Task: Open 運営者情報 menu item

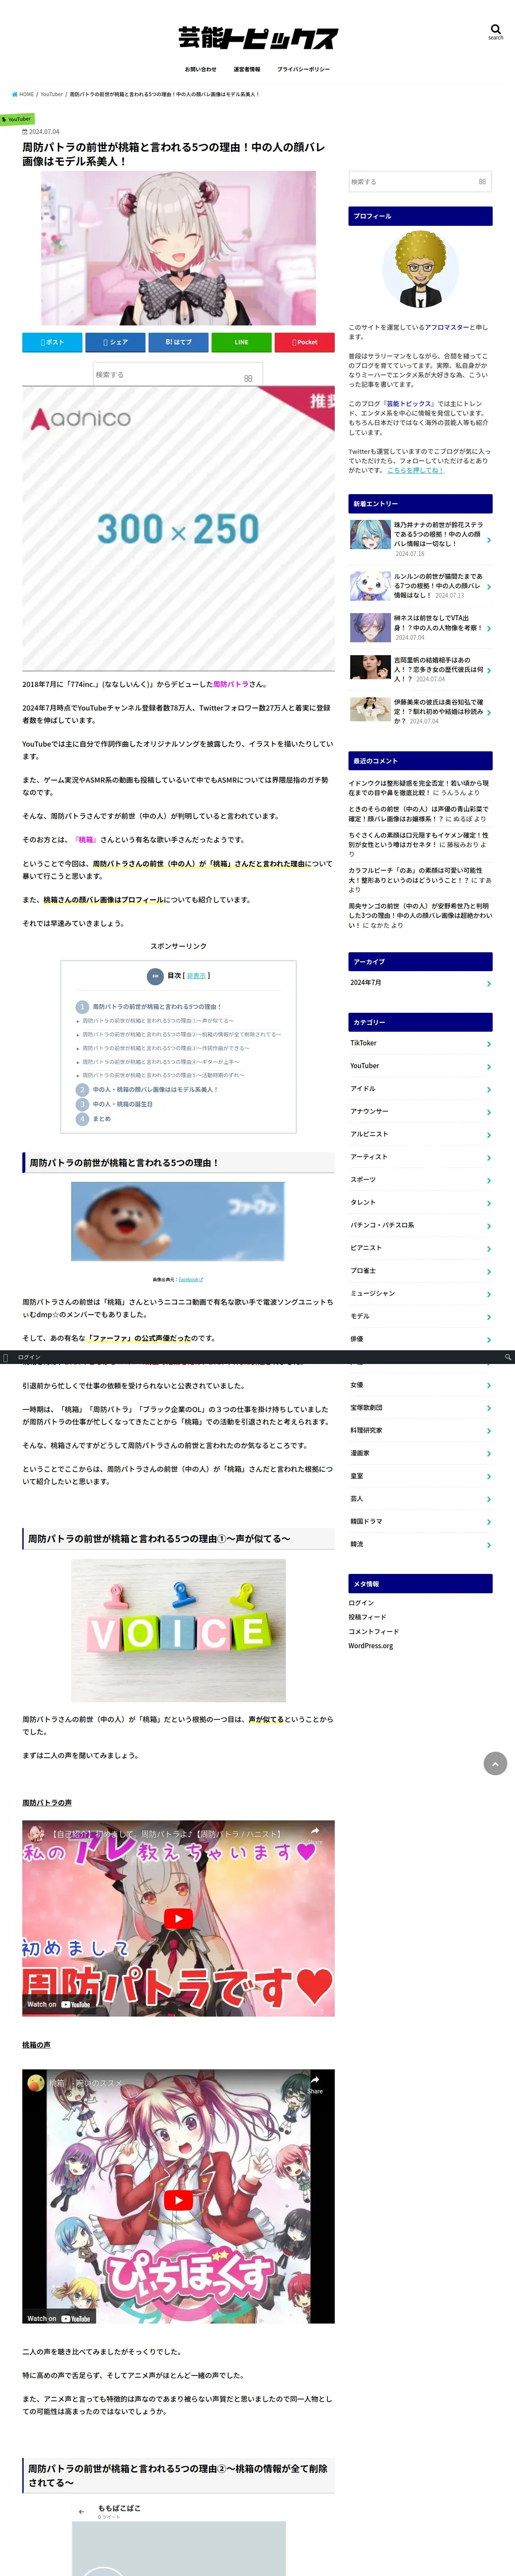Action: [247, 70]
